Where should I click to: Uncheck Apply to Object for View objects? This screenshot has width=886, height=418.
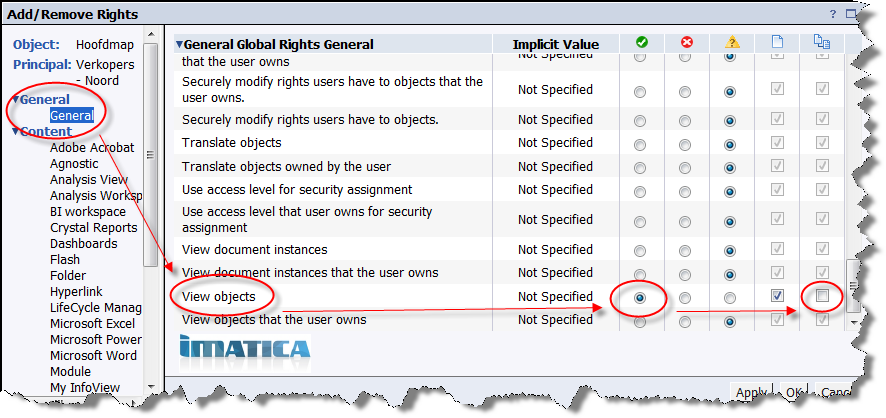(778, 295)
